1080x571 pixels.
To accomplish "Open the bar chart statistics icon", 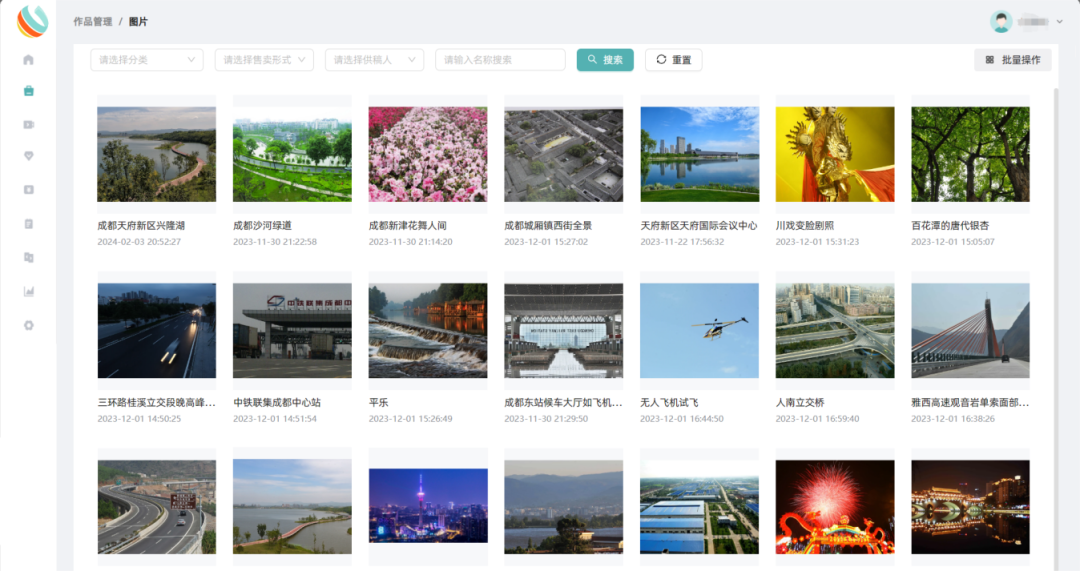I will click(29, 292).
